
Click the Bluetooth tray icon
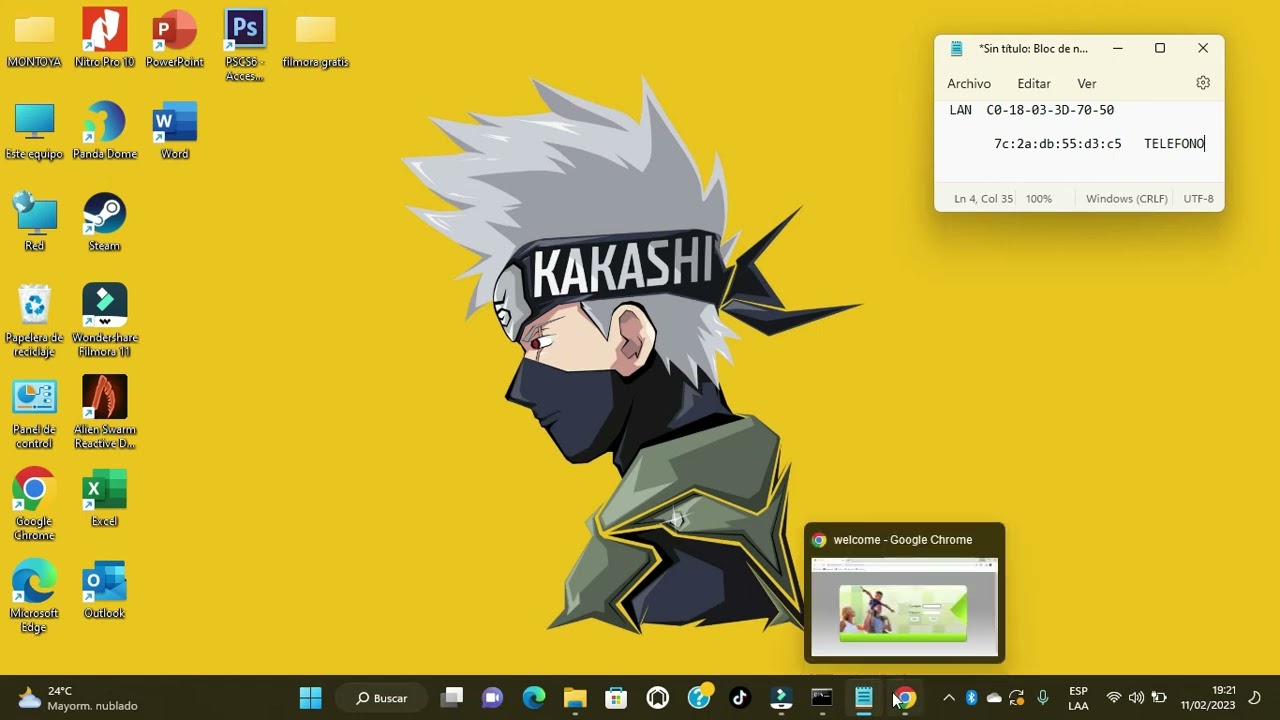[x=971, y=698]
